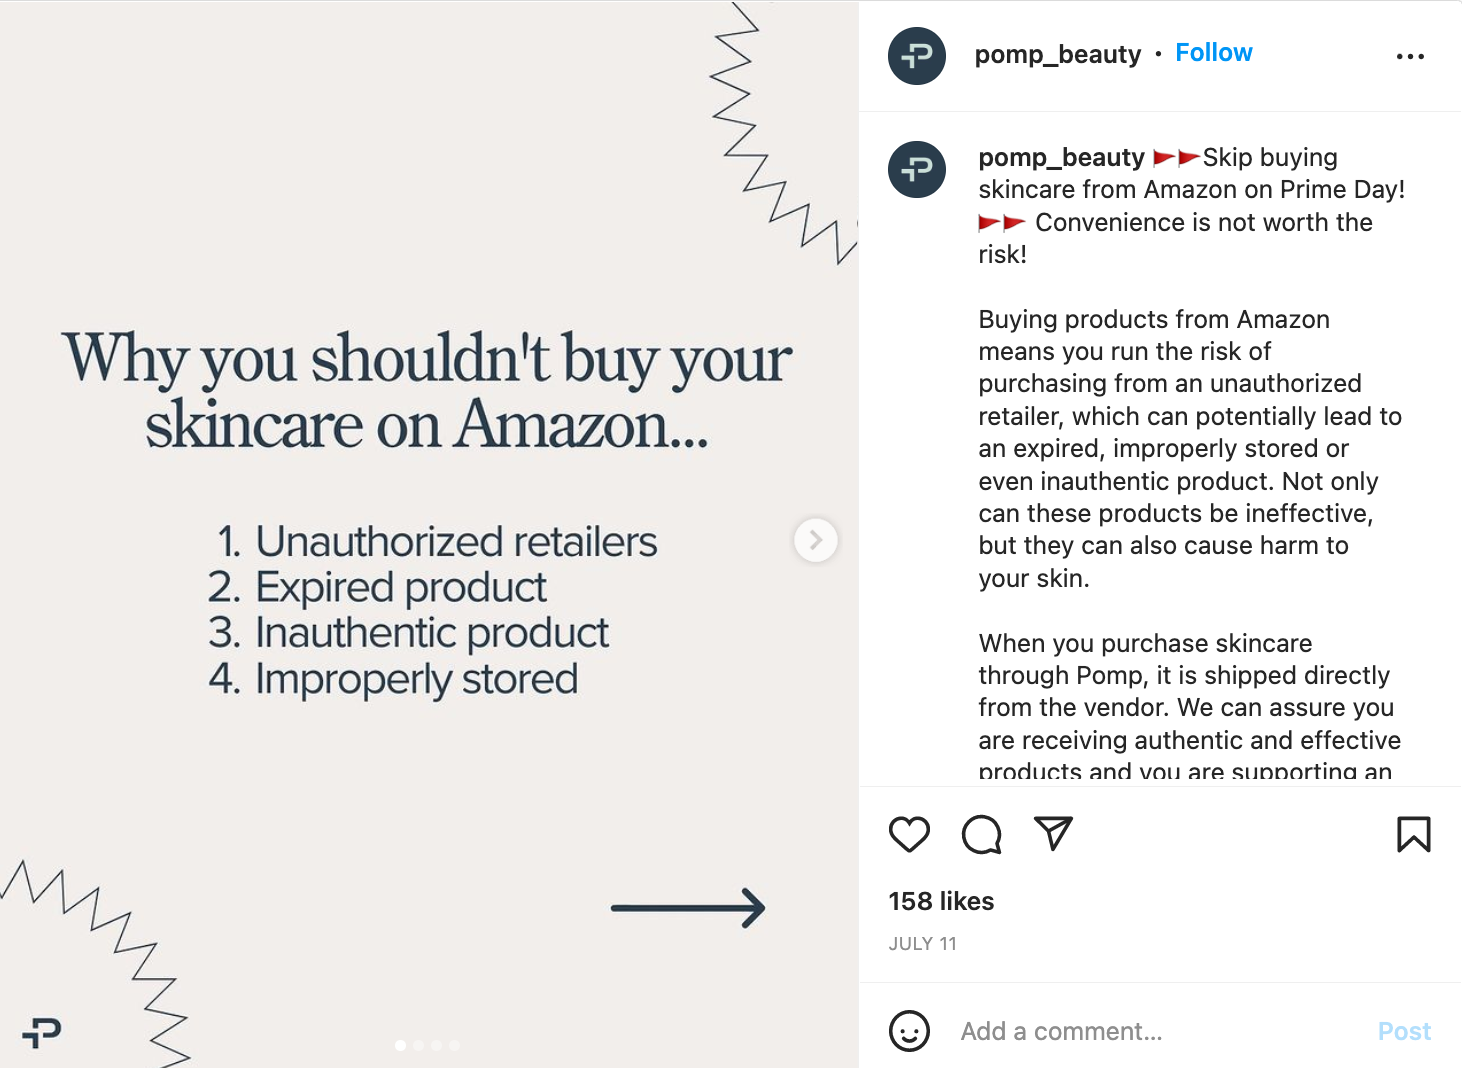Open pomp_beauty username link in caption

click(x=1061, y=158)
